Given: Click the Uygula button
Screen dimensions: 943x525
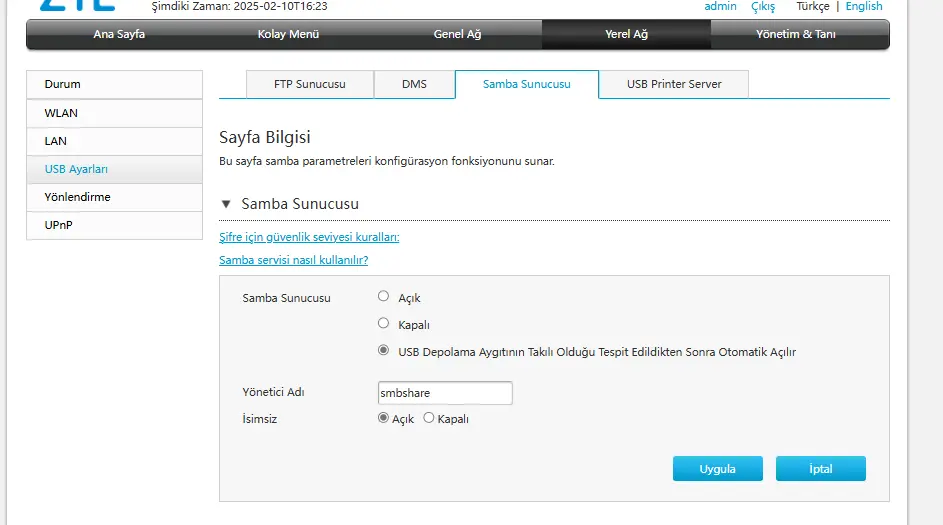Looking at the screenshot, I should (717, 468).
